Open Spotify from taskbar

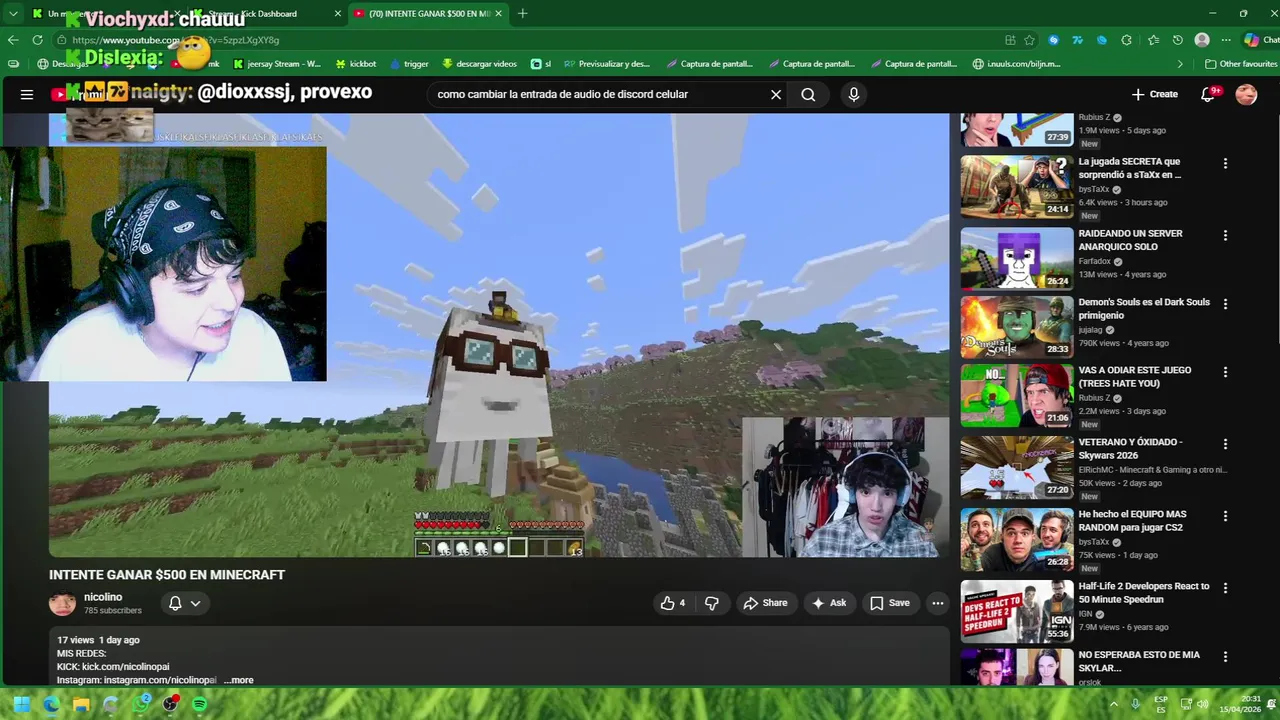pos(199,704)
